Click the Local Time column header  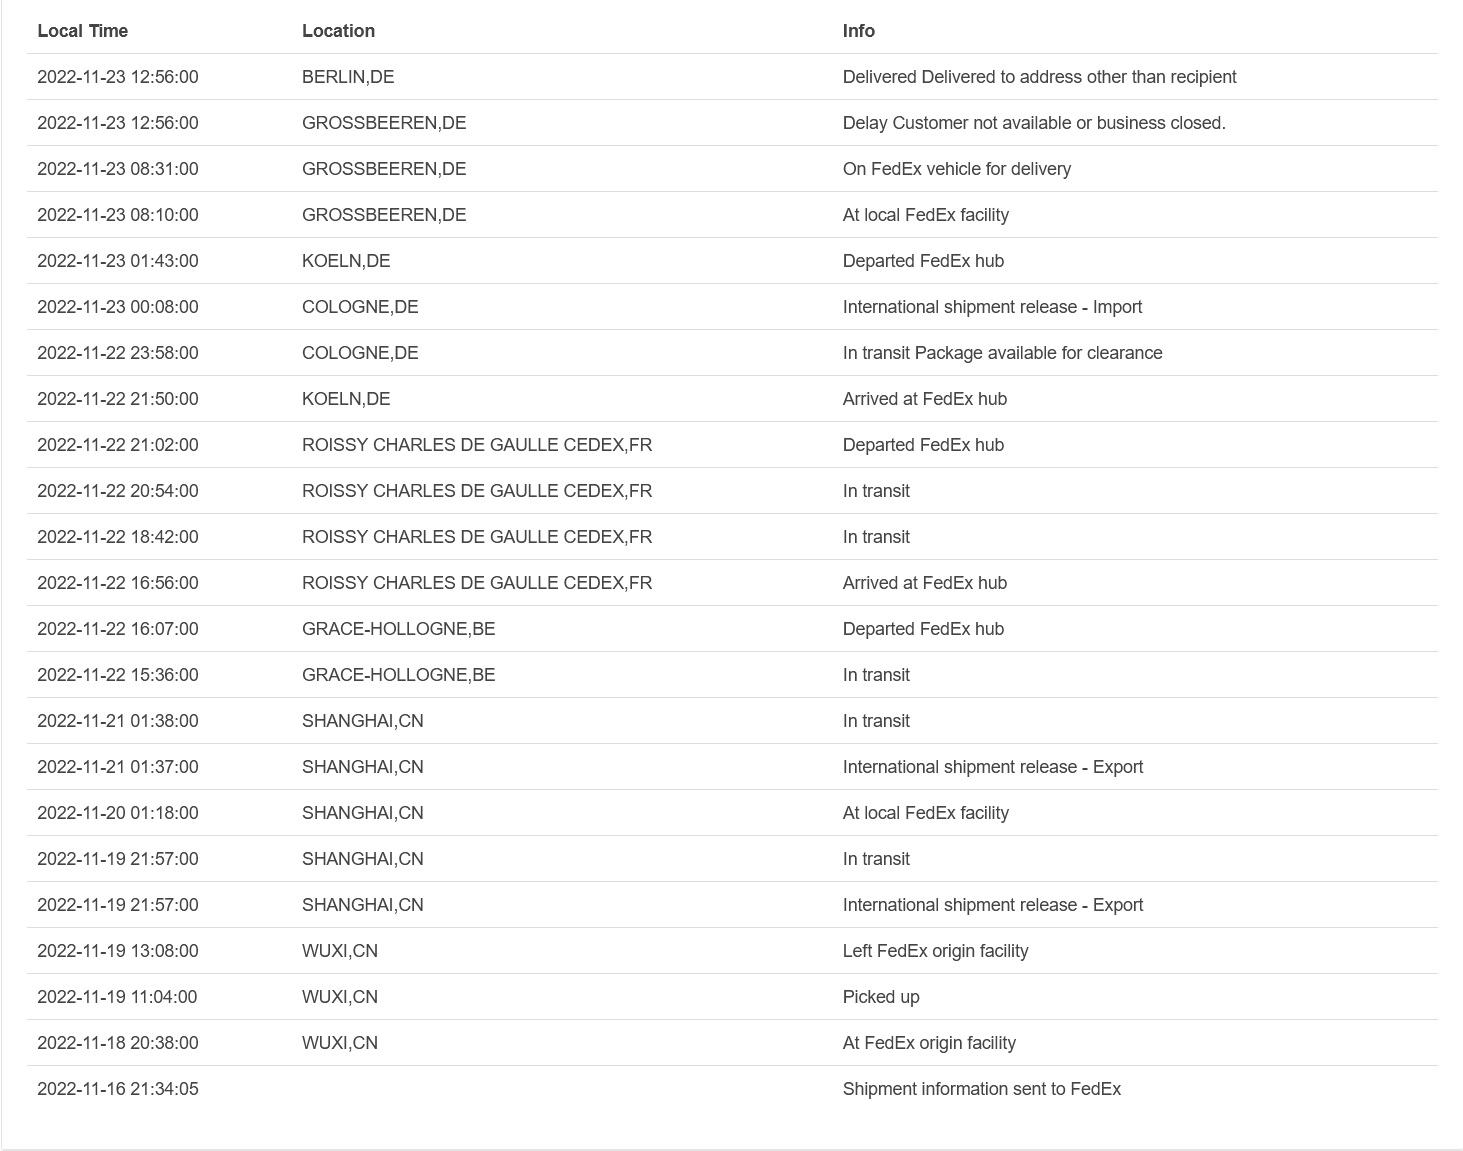82,31
